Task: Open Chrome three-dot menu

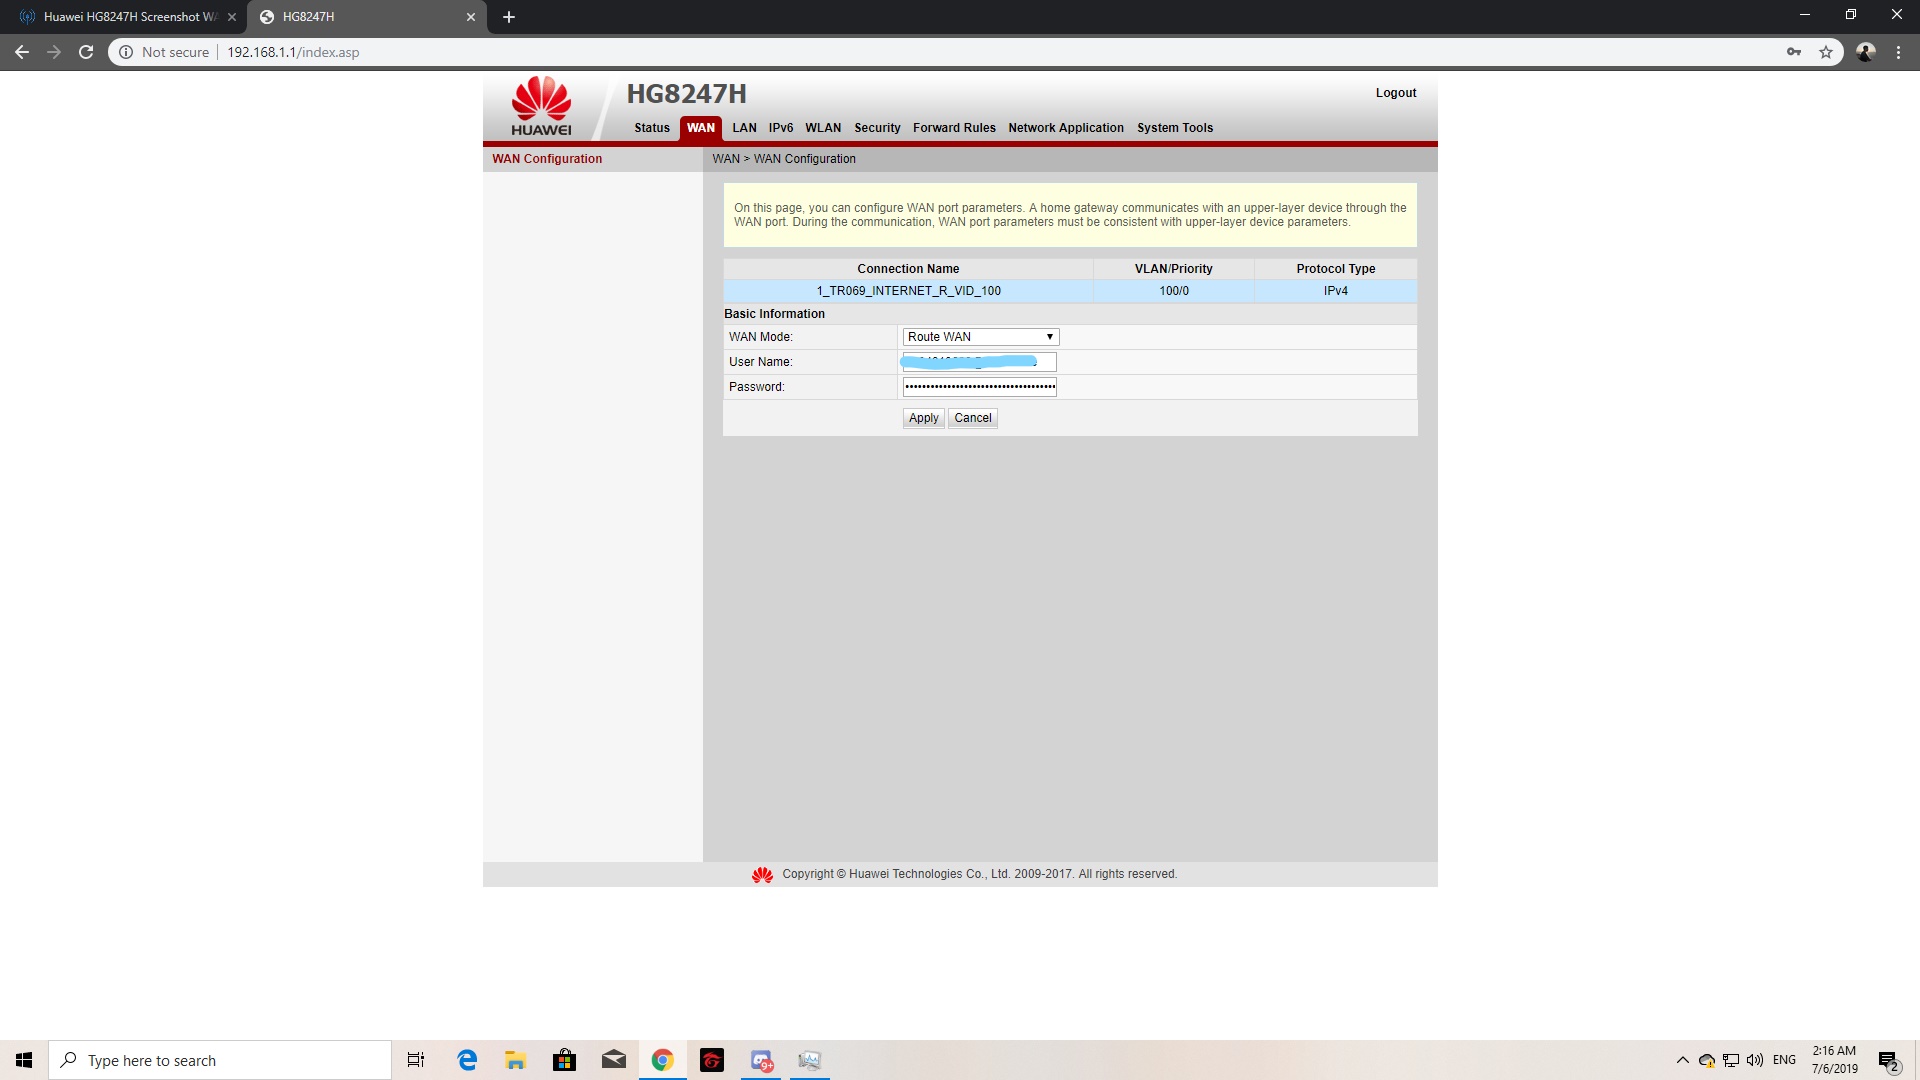Action: (1898, 52)
